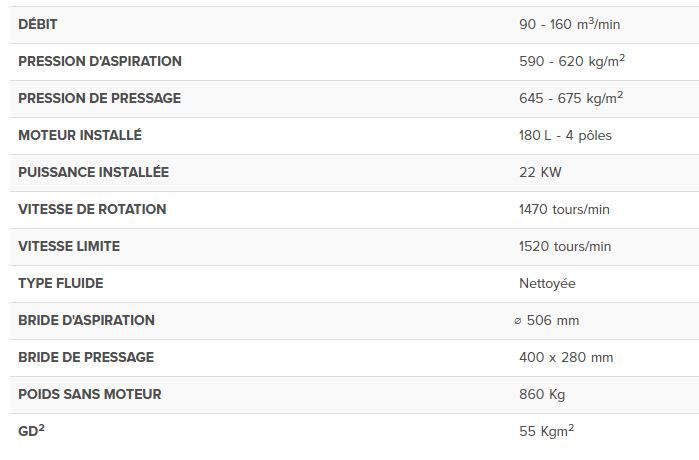Select the 90 - 160 m³/min value

[x=569, y=24]
